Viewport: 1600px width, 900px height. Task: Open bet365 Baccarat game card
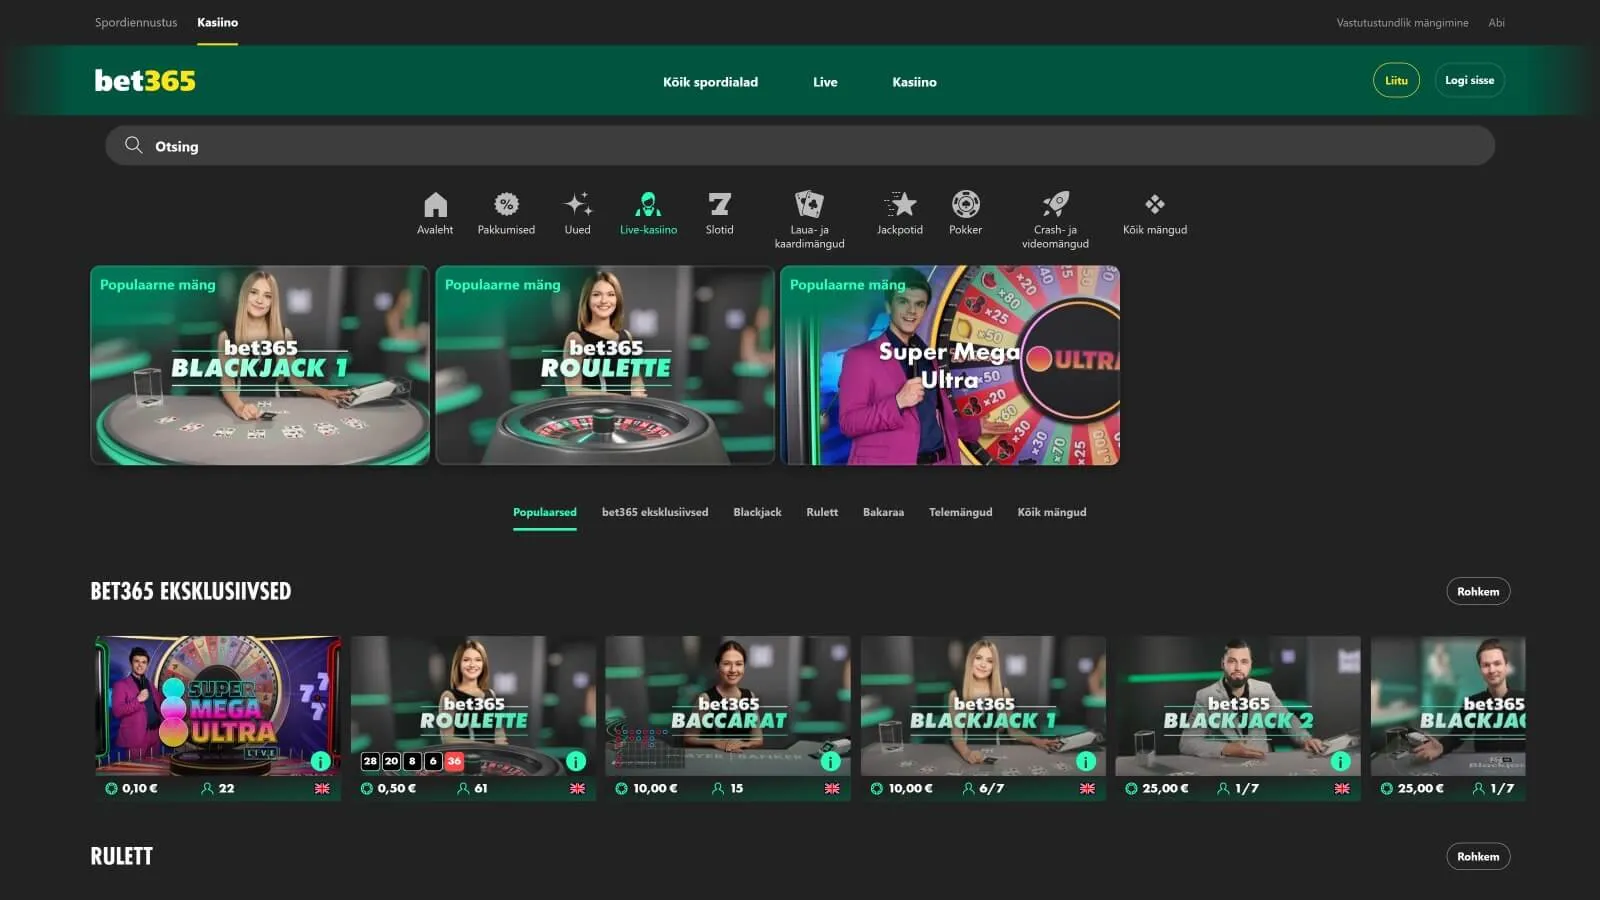click(728, 718)
